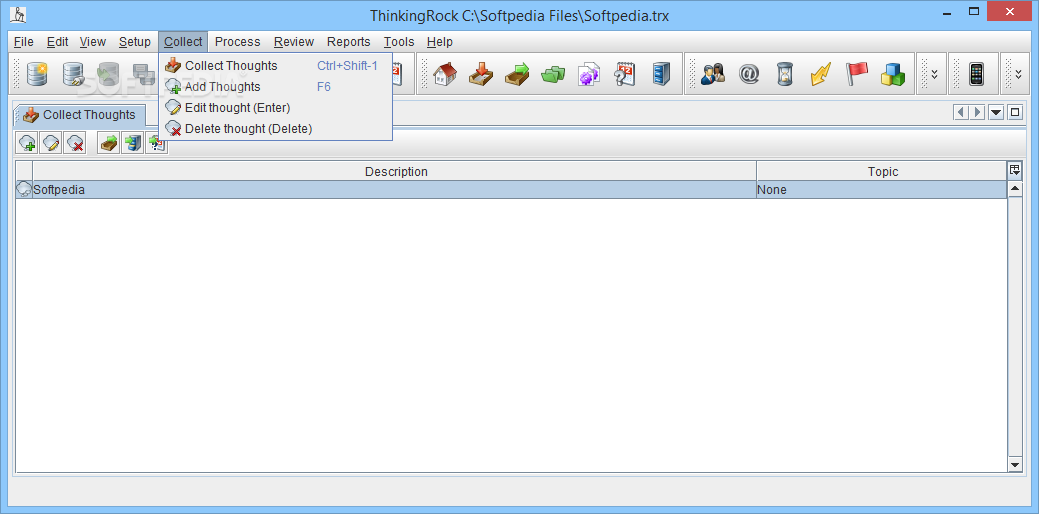Choose Edit thought (Enter) menu entry
The height and width of the screenshot is (514, 1039).
tap(275, 108)
